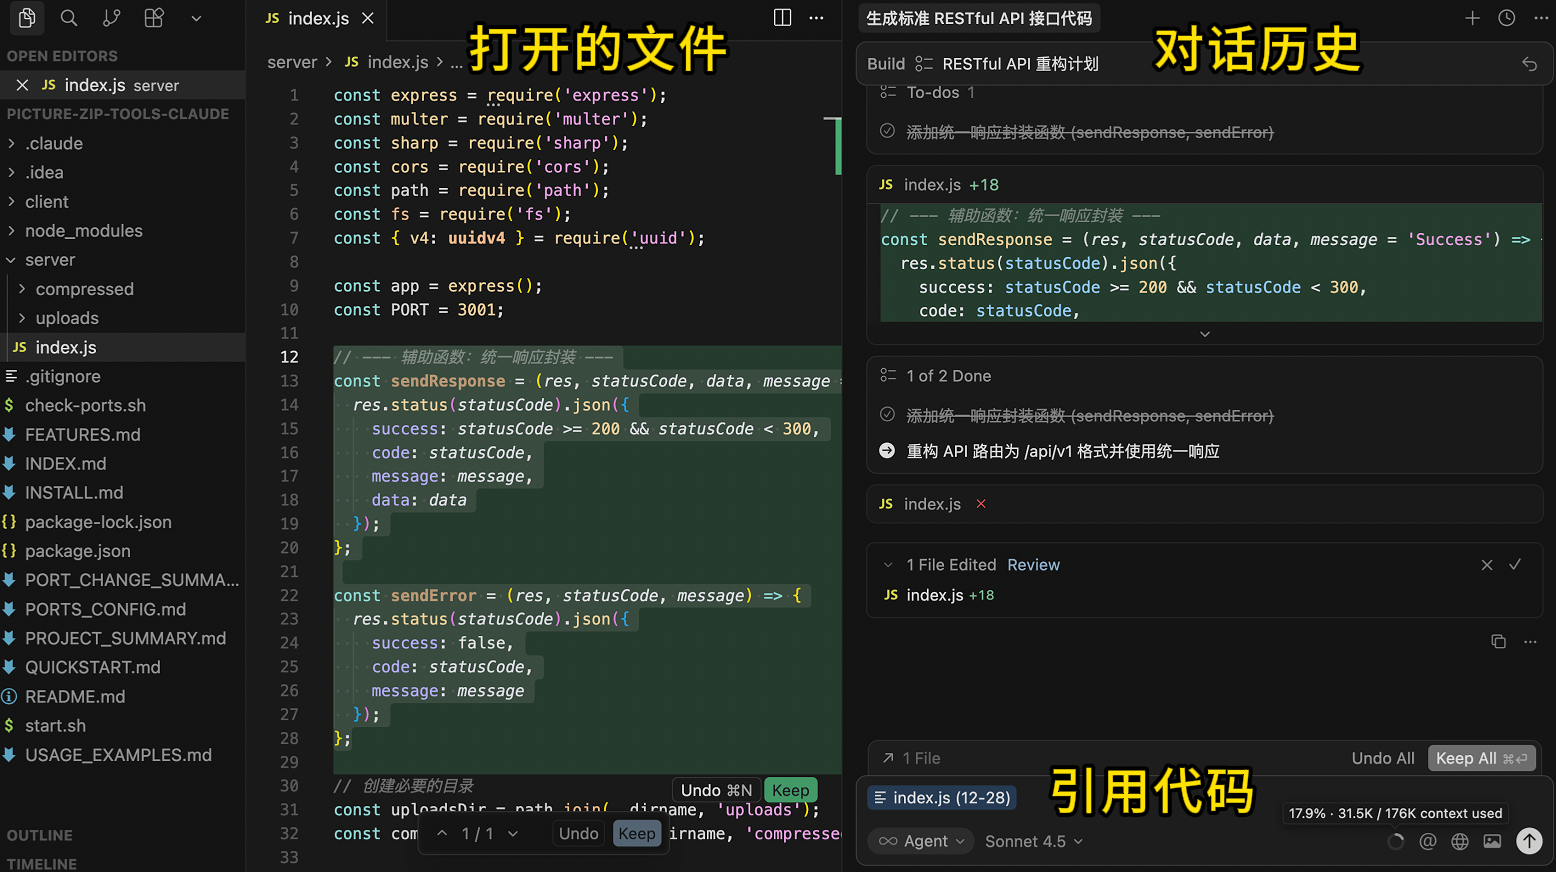This screenshot has width=1556, height=872.
Task: Attach an image using the picture icon
Action: (x=1492, y=841)
